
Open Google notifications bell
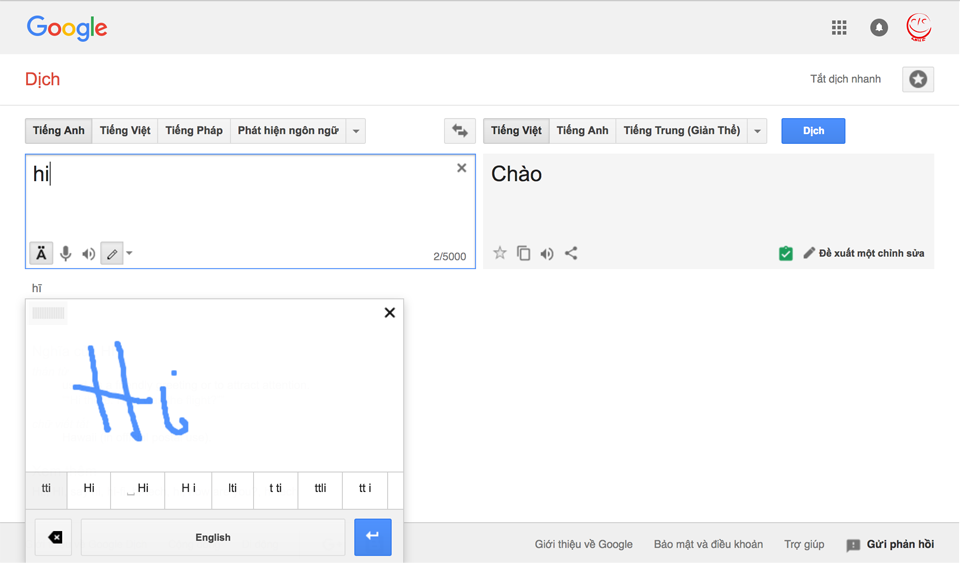[879, 28]
